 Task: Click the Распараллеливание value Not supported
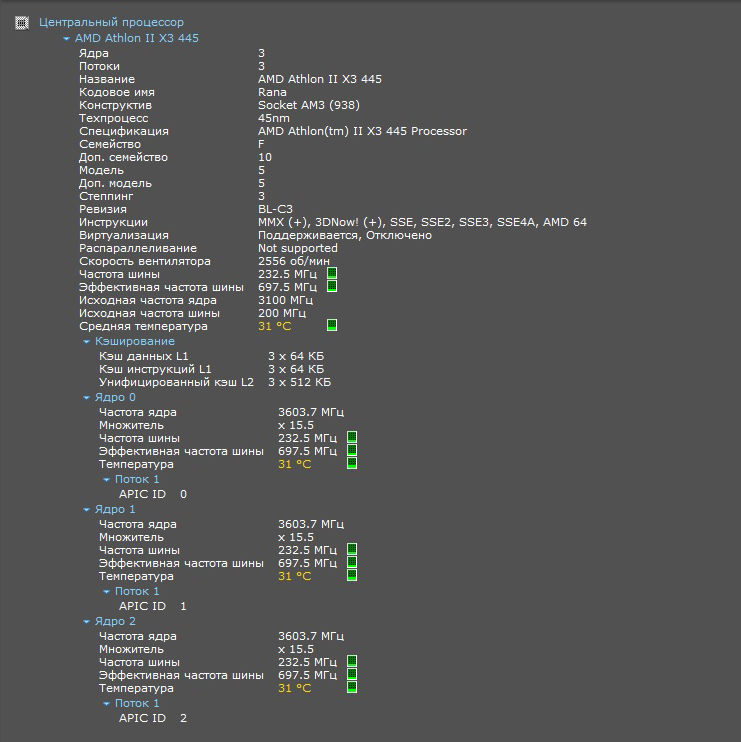pyautogui.click(x=298, y=248)
